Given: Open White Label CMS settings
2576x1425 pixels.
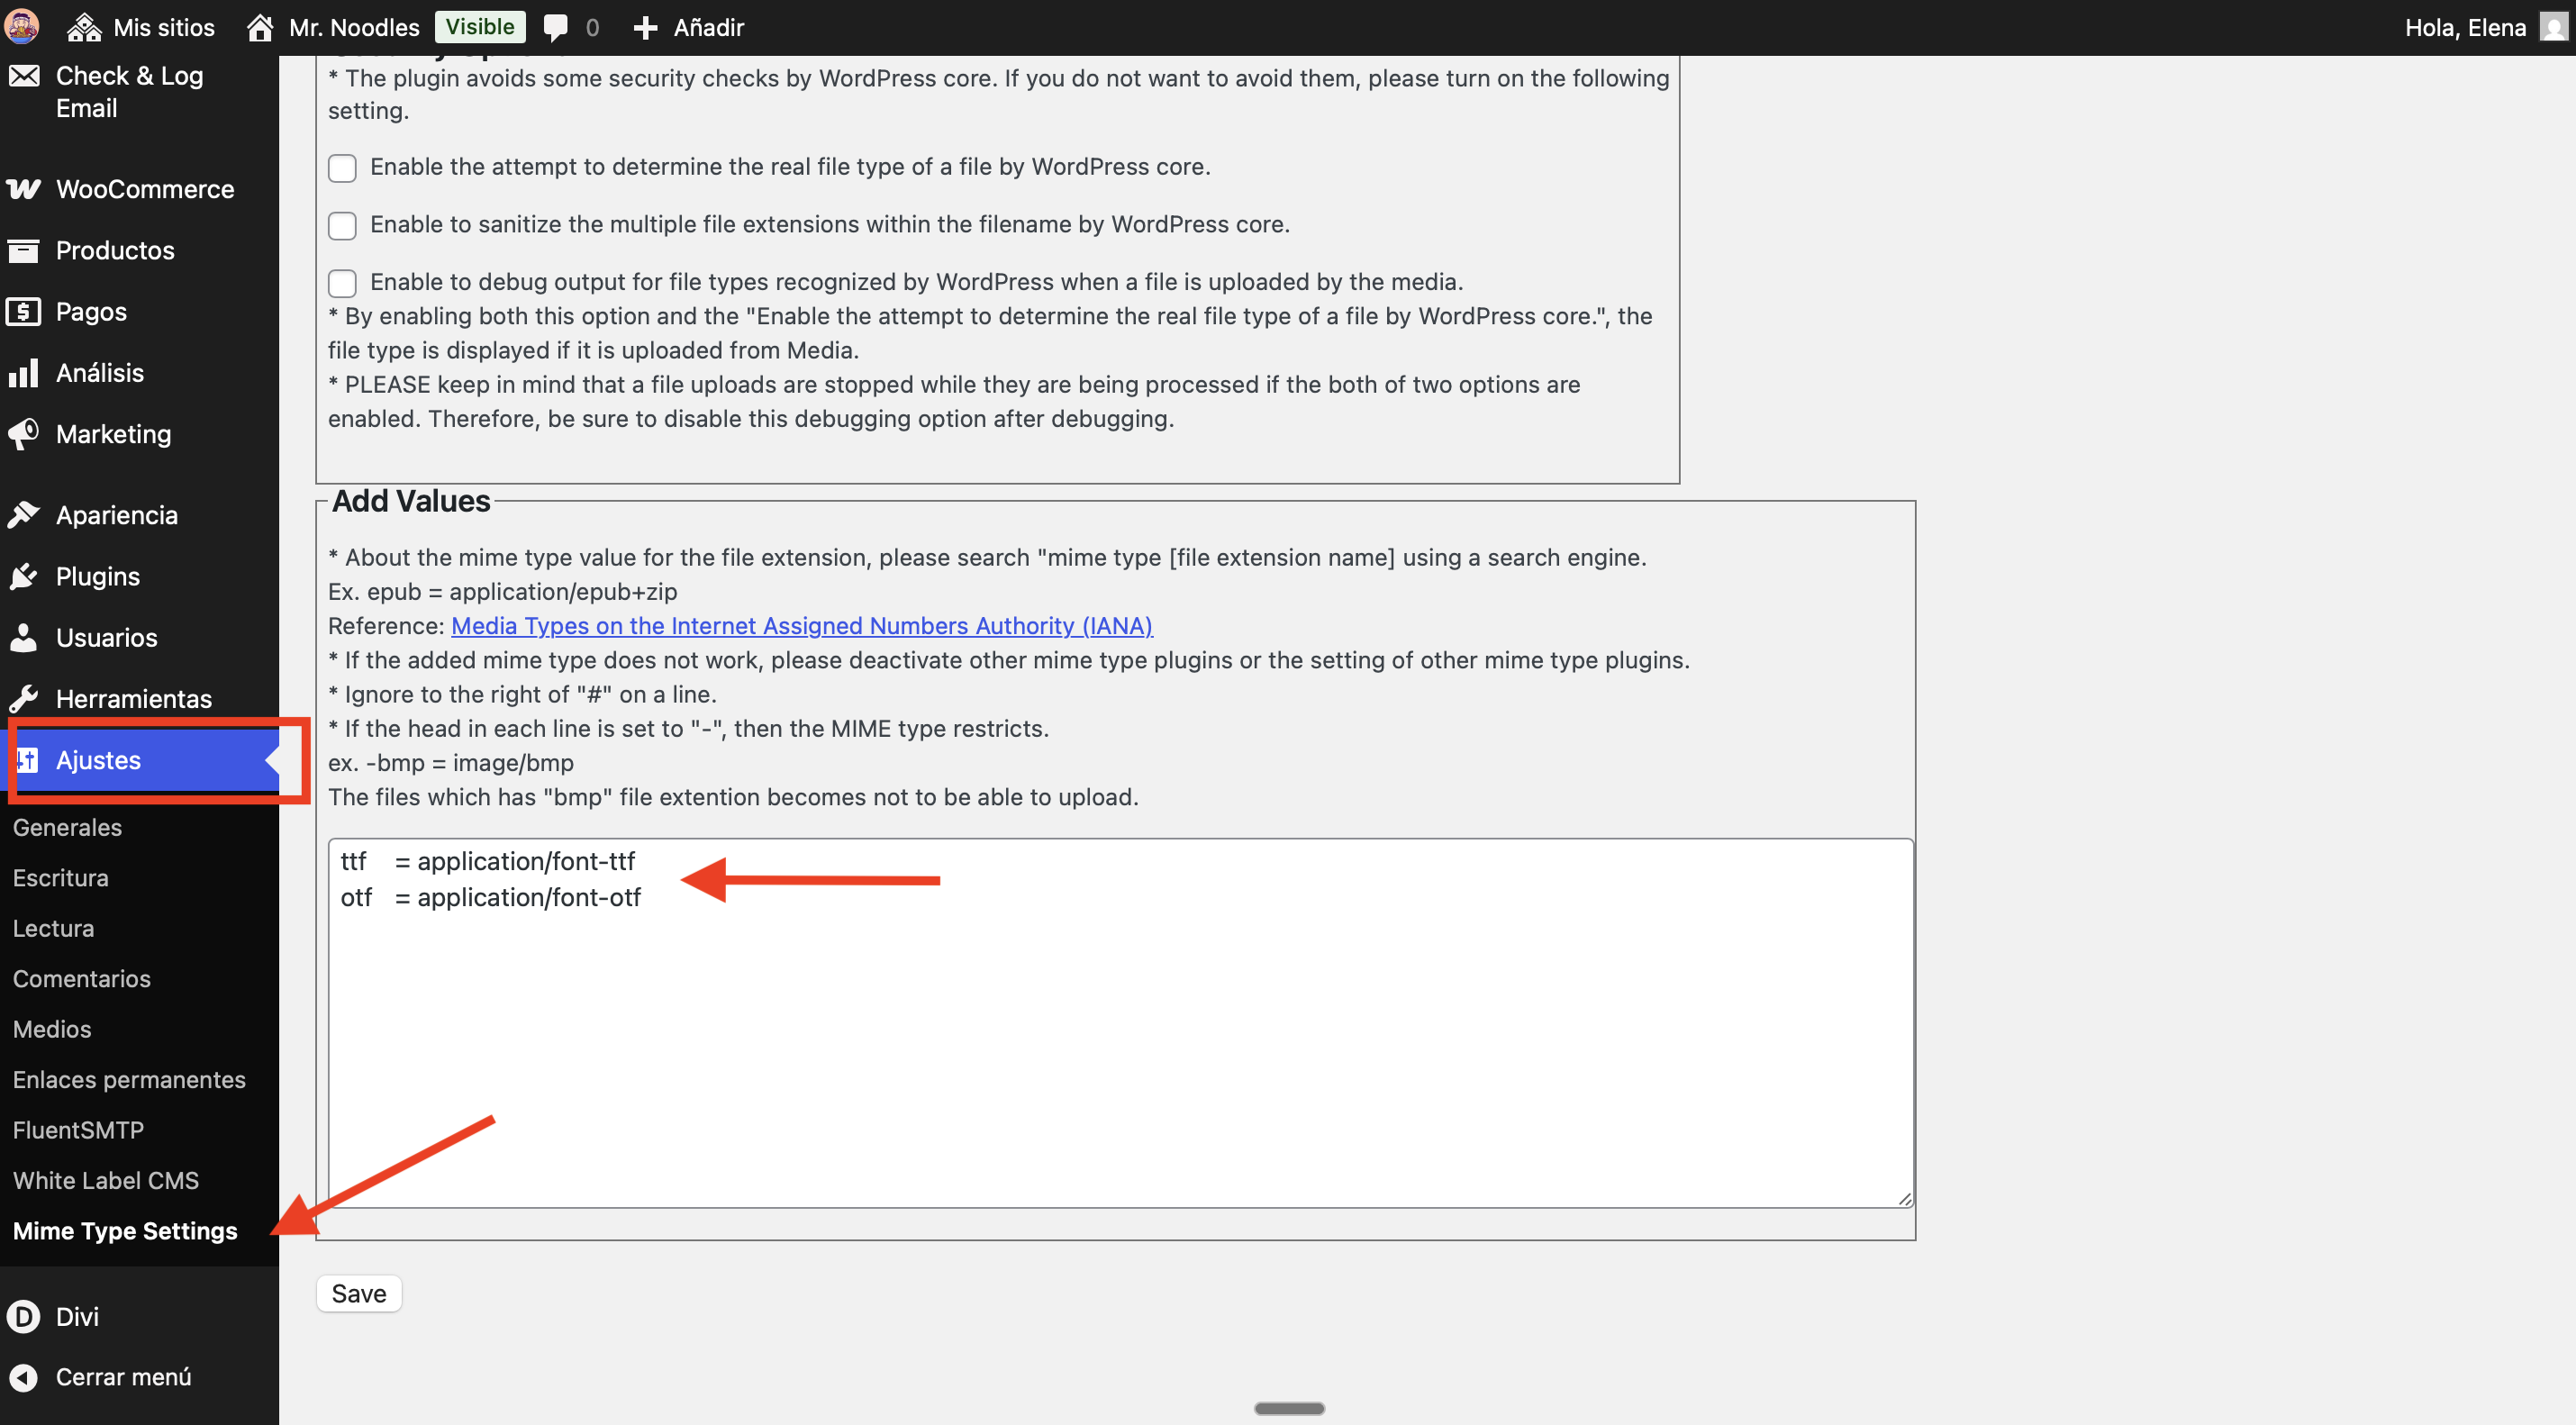Looking at the screenshot, I should pyautogui.click(x=106, y=1180).
